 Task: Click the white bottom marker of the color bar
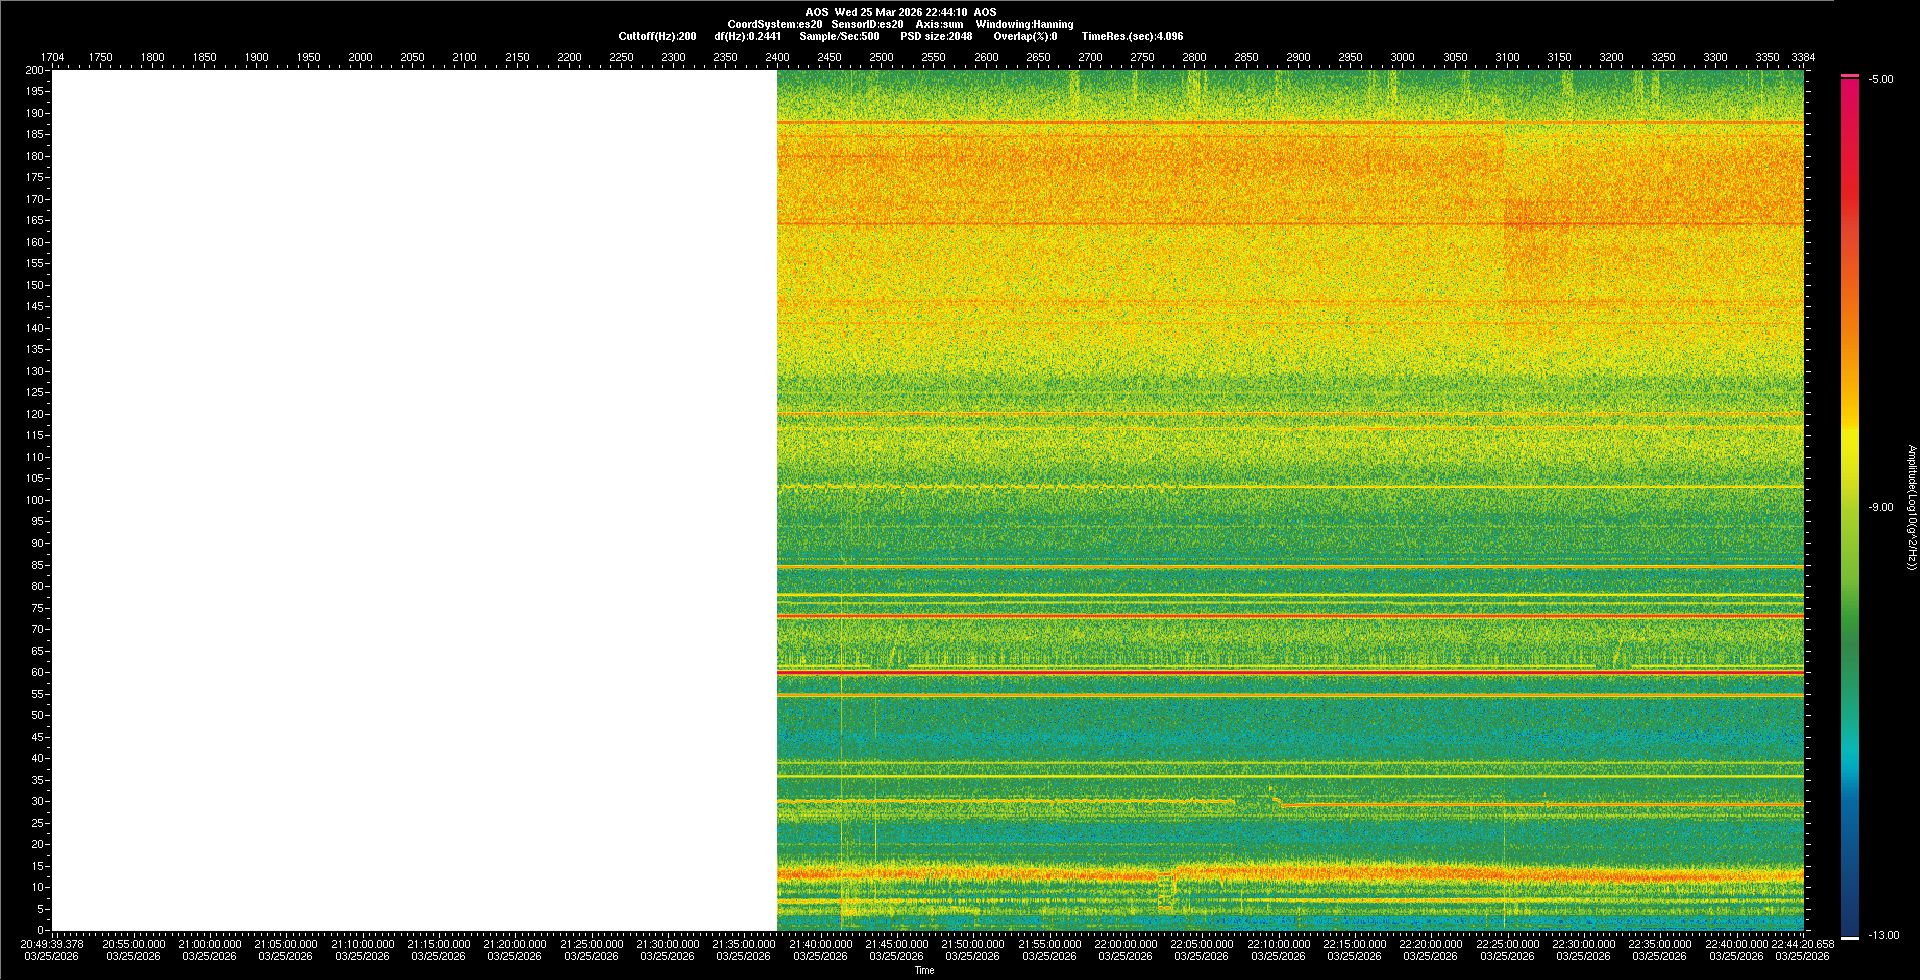coord(1849,937)
